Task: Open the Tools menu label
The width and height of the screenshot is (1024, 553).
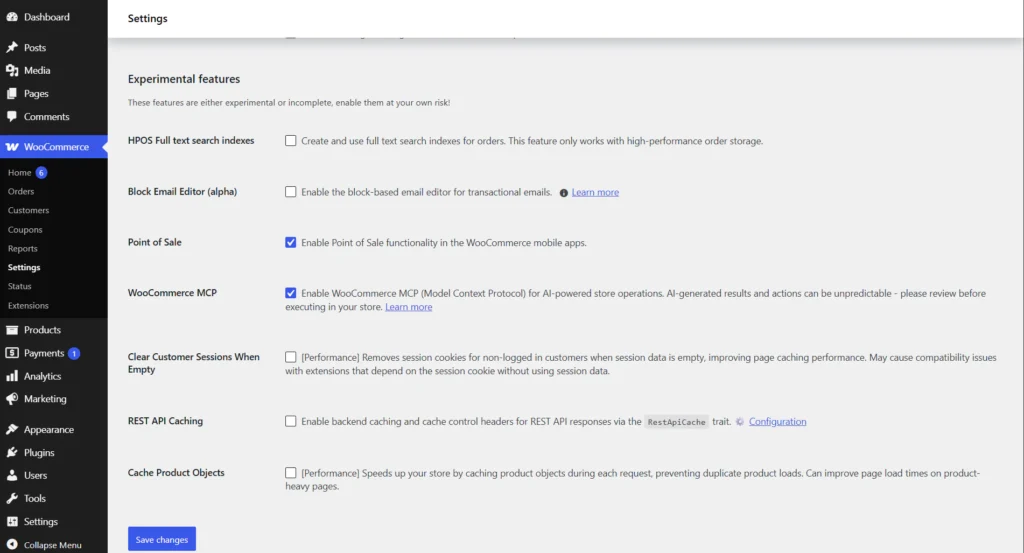Action: pyautogui.click(x=35, y=498)
